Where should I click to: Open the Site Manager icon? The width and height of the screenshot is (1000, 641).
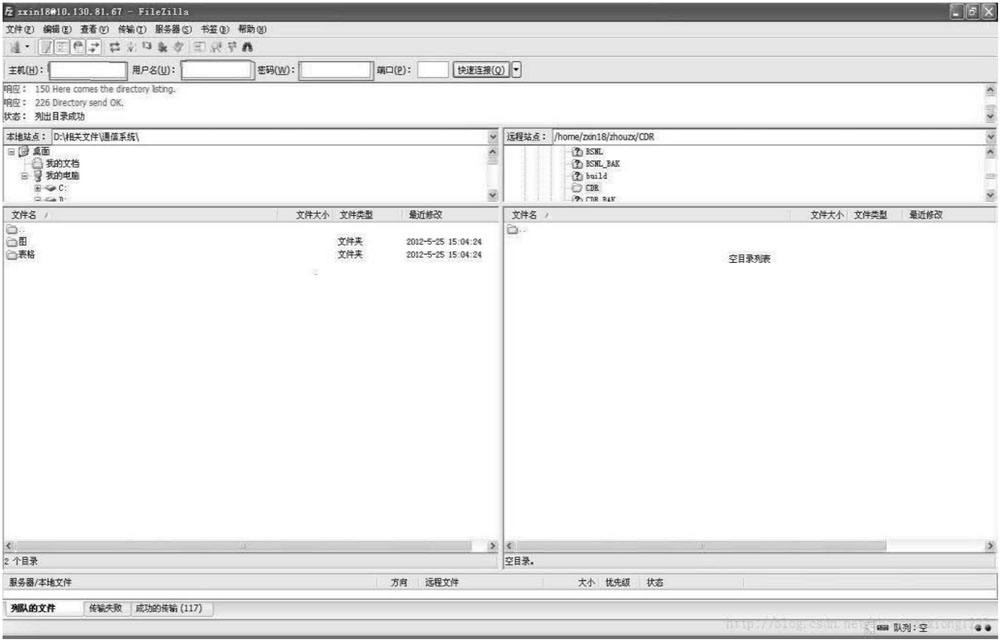(15, 47)
